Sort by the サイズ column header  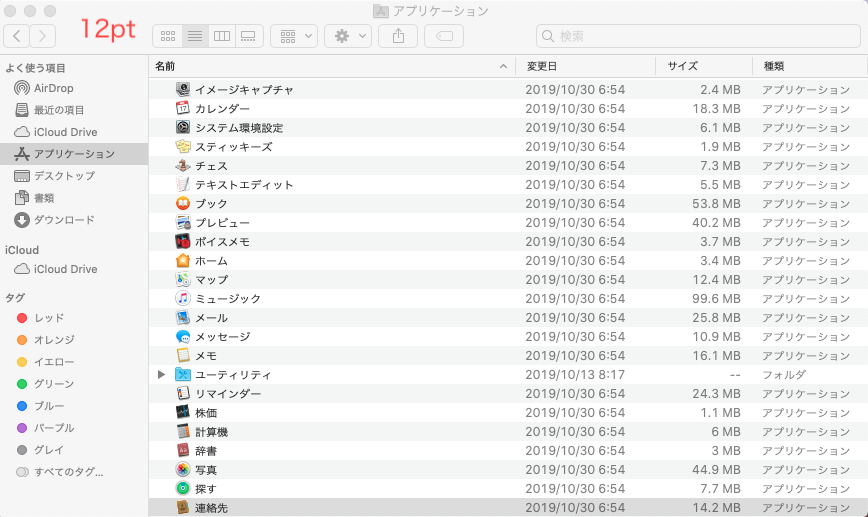(x=682, y=66)
